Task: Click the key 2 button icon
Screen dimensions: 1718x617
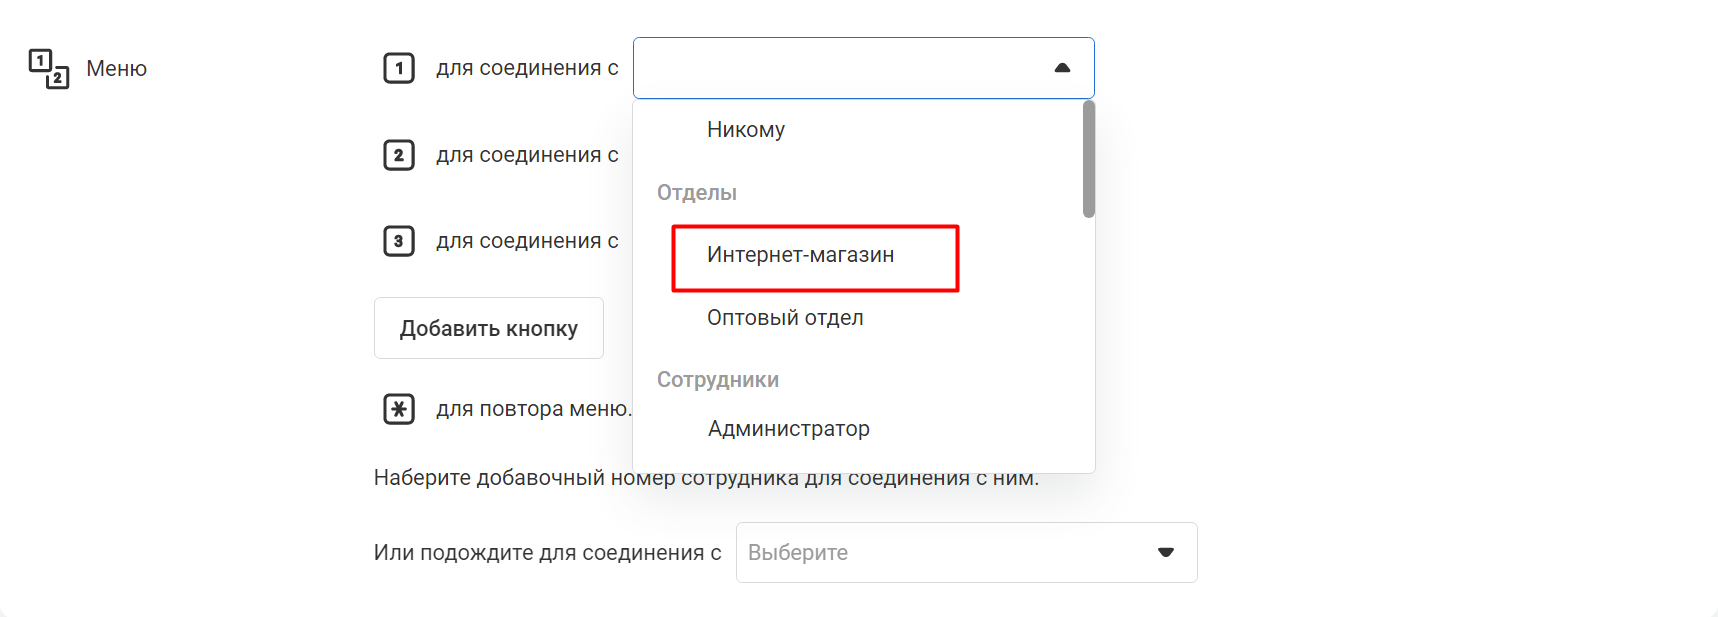Action: (x=399, y=155)
